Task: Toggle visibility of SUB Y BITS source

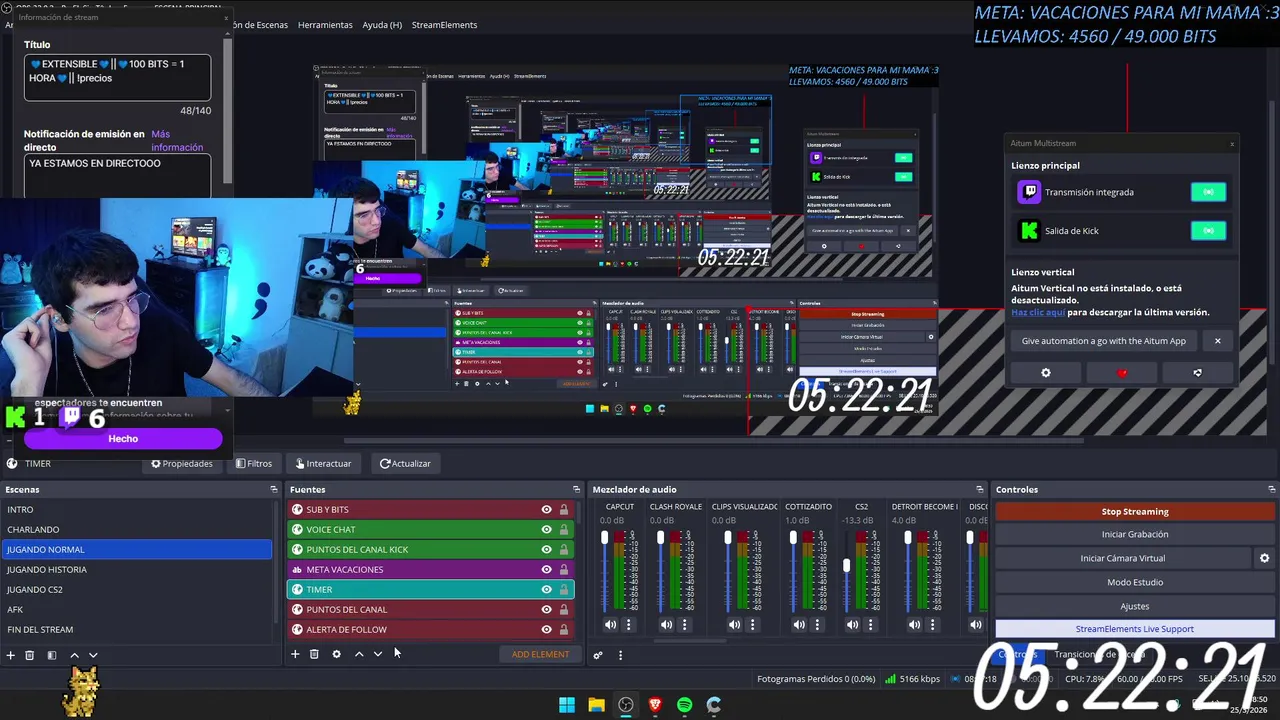Action: pyautogui.click(x=546, y=509)
